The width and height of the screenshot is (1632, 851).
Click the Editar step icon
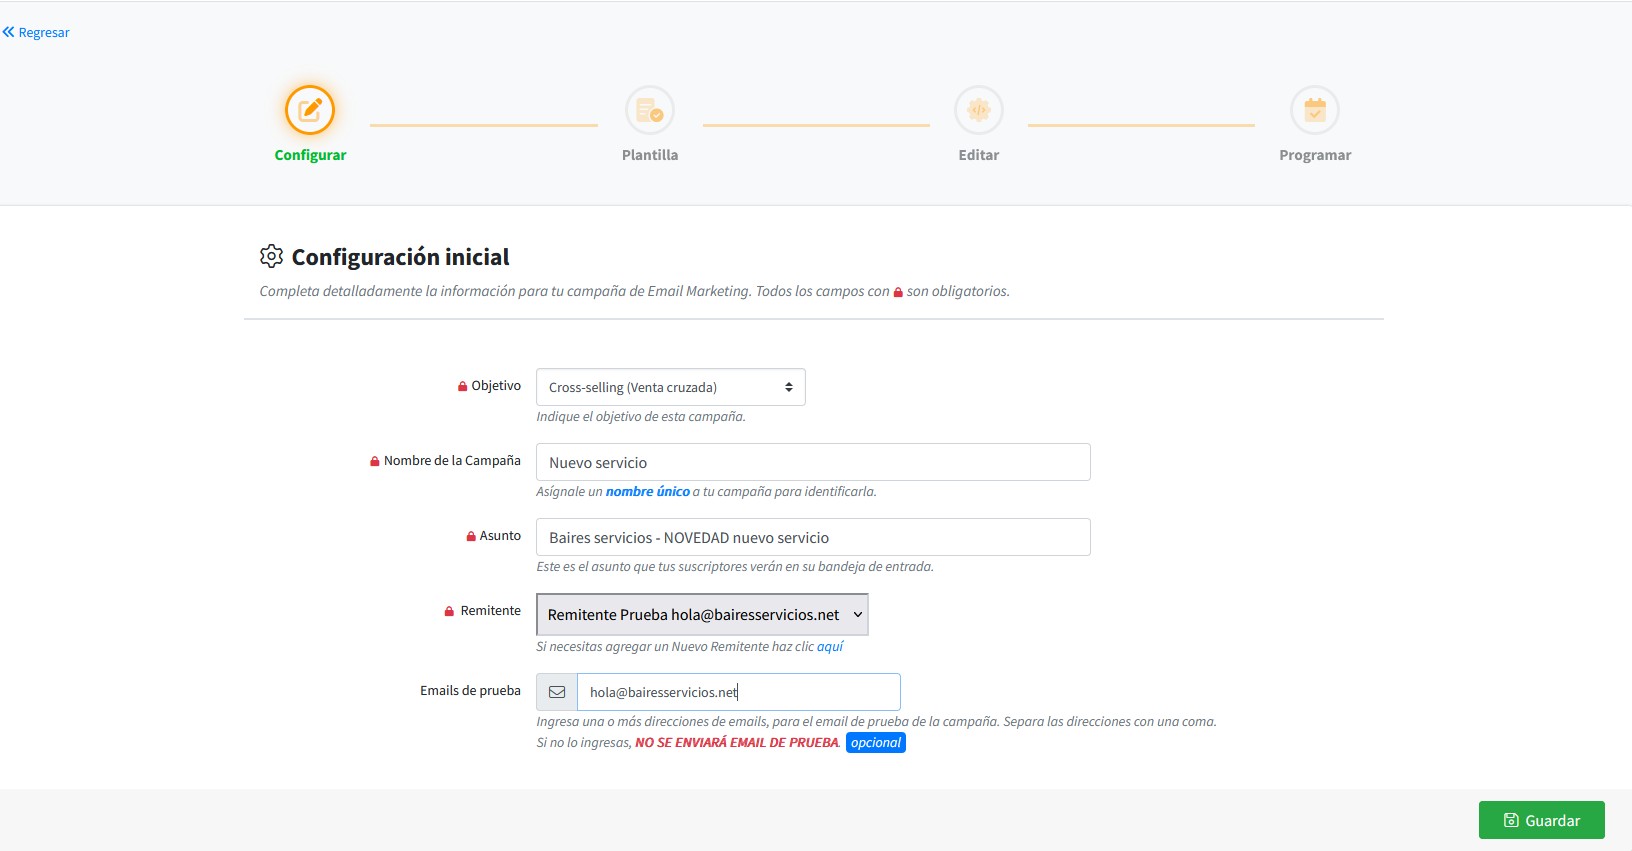click(978, 110)
